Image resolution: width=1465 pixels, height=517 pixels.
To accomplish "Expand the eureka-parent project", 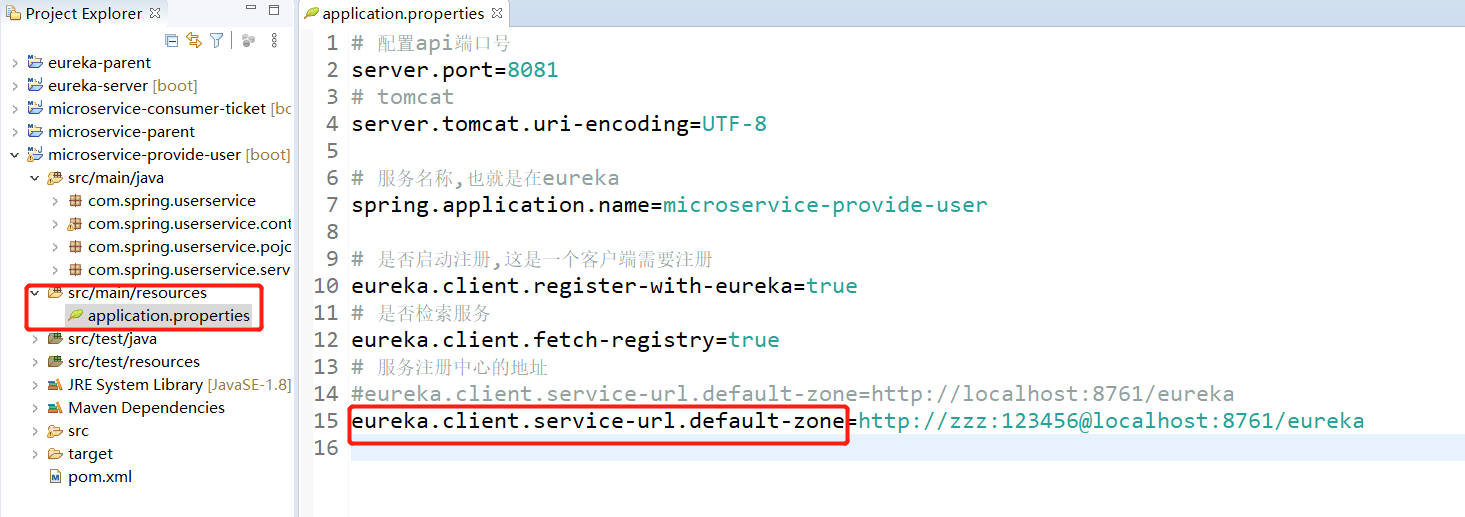I will point(15,63).
